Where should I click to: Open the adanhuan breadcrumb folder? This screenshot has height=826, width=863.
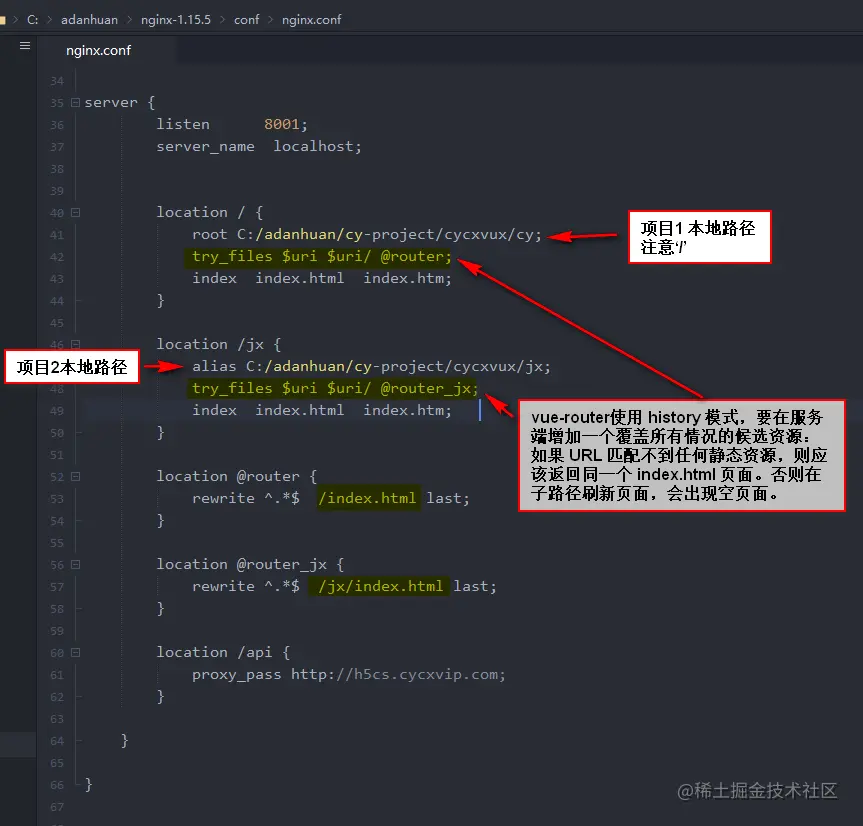coord(89,20)
